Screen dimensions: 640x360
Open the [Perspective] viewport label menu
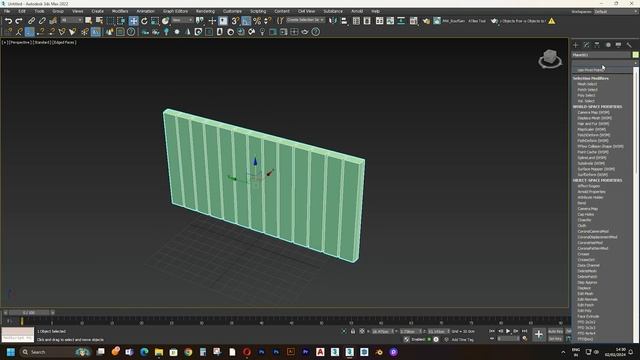tap(20, 42)
